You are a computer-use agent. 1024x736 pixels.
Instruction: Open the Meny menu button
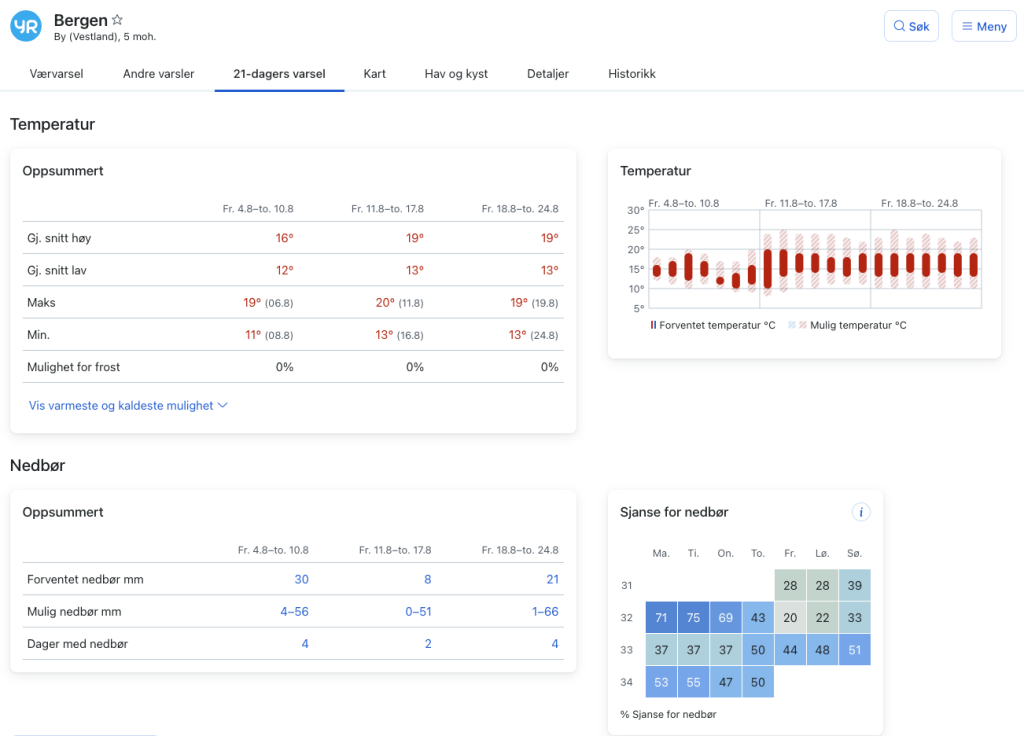pyautogui.click(x=984, y=26)
